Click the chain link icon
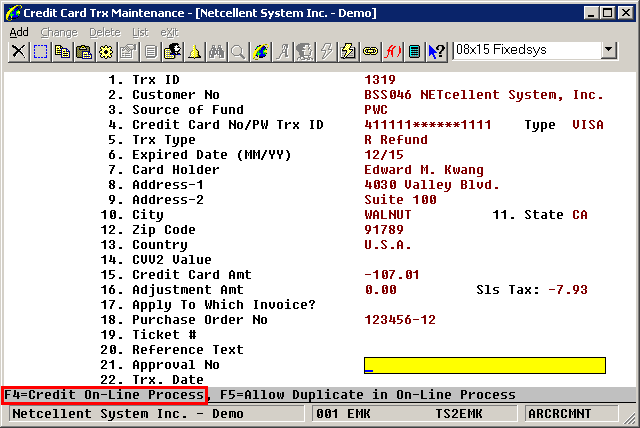 pos(371,52)
